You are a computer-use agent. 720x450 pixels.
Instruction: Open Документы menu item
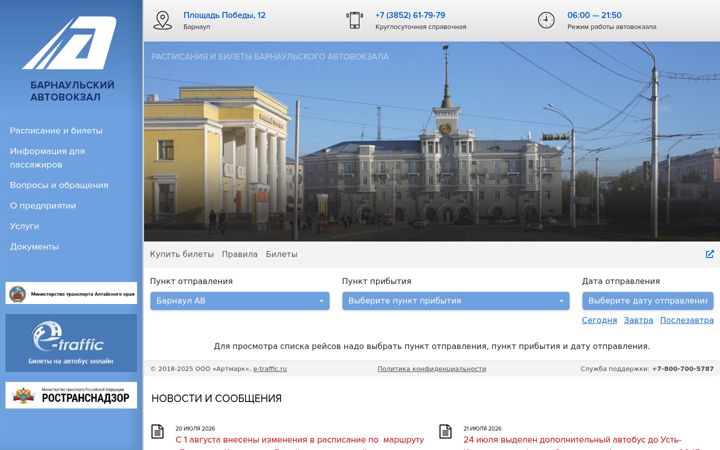click(x=34, y=247)
